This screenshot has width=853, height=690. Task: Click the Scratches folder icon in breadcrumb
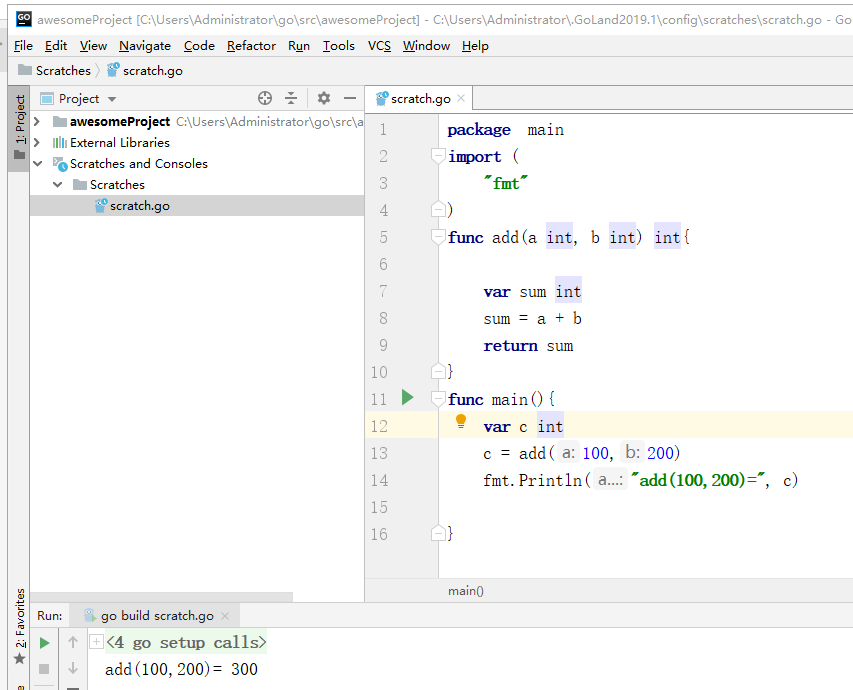pos(24,70)
